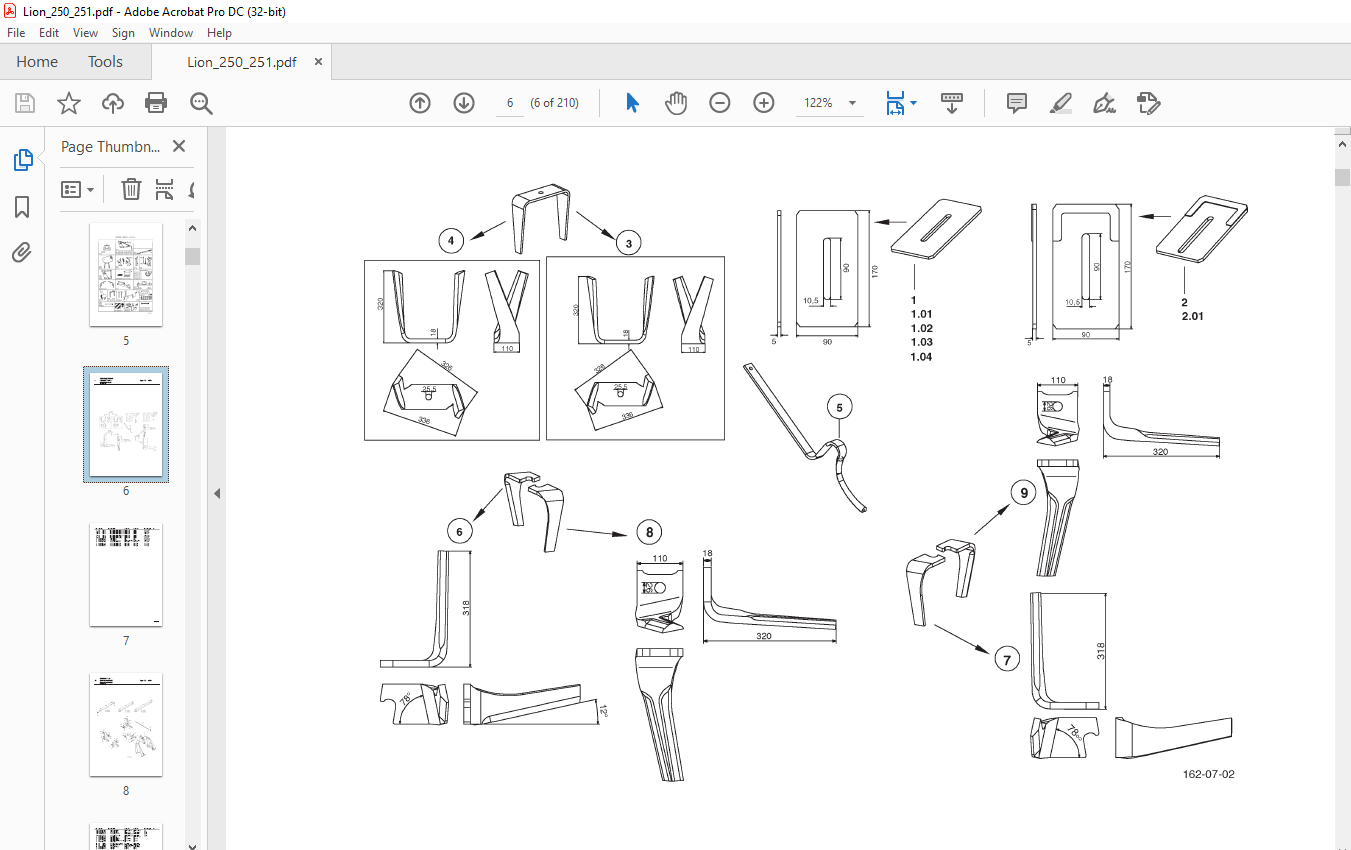Select the arrow selection tool

(x=632, y=103)
